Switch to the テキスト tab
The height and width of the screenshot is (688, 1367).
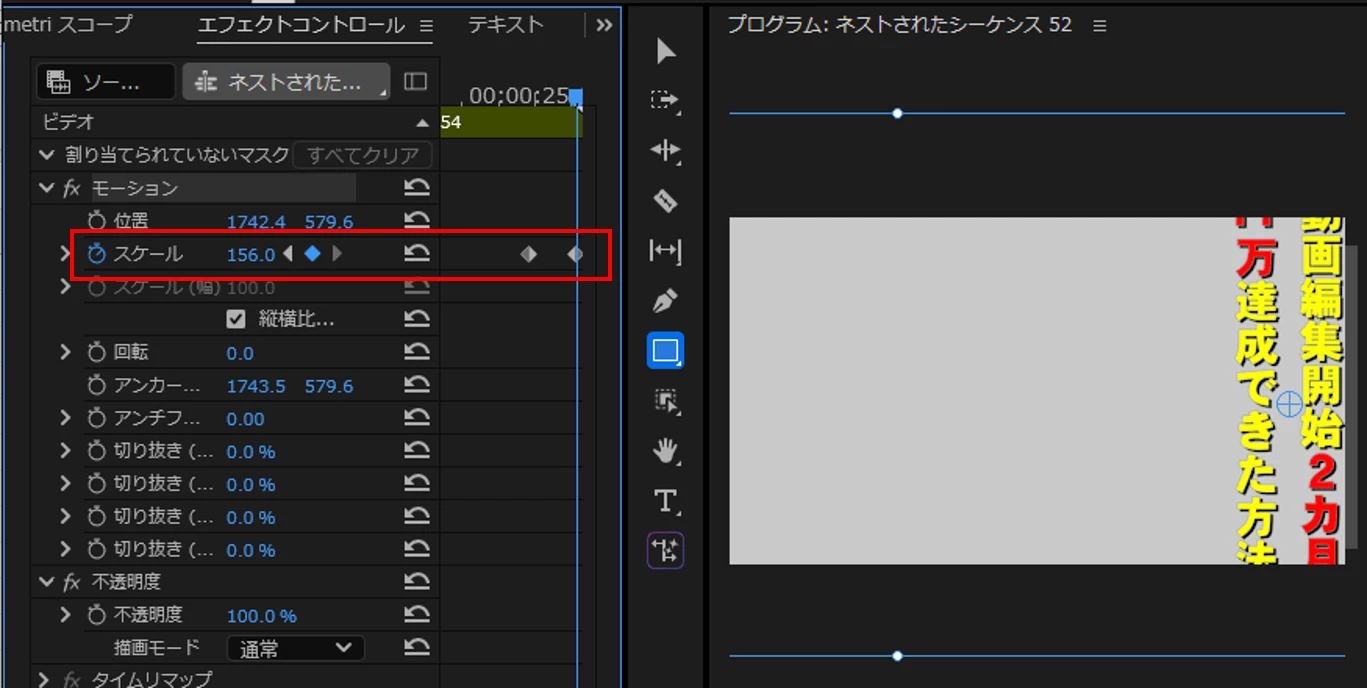click(506, 25)
